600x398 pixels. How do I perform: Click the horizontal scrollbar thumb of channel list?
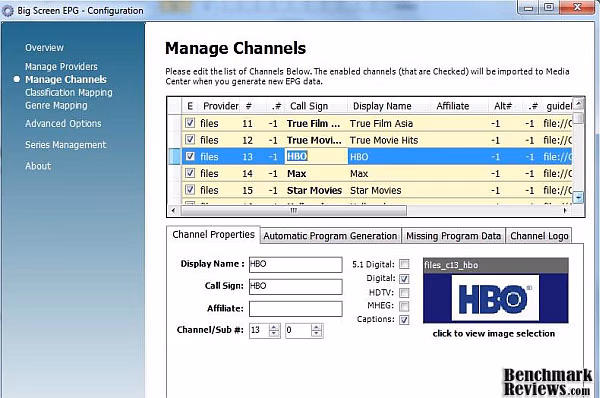click(x=293, y=211)
